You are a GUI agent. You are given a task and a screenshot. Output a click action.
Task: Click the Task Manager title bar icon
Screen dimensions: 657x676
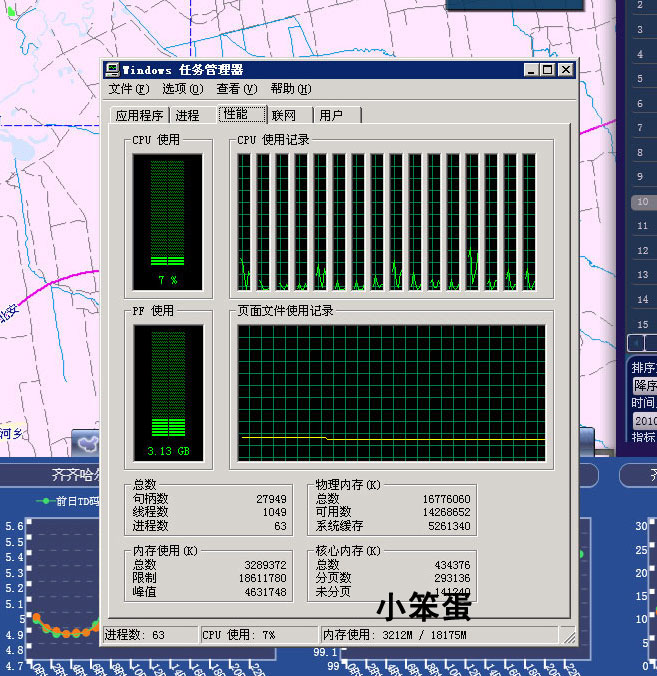point(113,69)
